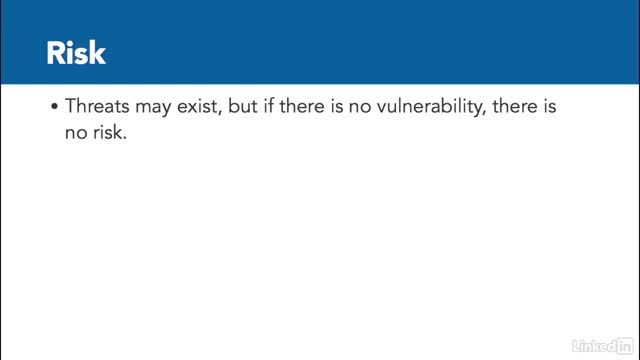Image resolution: width=640 pixels, height=360 pixels.
Task: Click the words 'no risk.' on second line
Action: [96, 132]
